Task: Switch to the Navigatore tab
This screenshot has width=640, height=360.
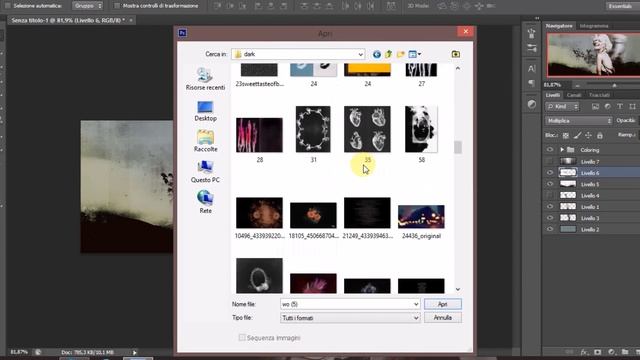Action: [x=559, y=26]
